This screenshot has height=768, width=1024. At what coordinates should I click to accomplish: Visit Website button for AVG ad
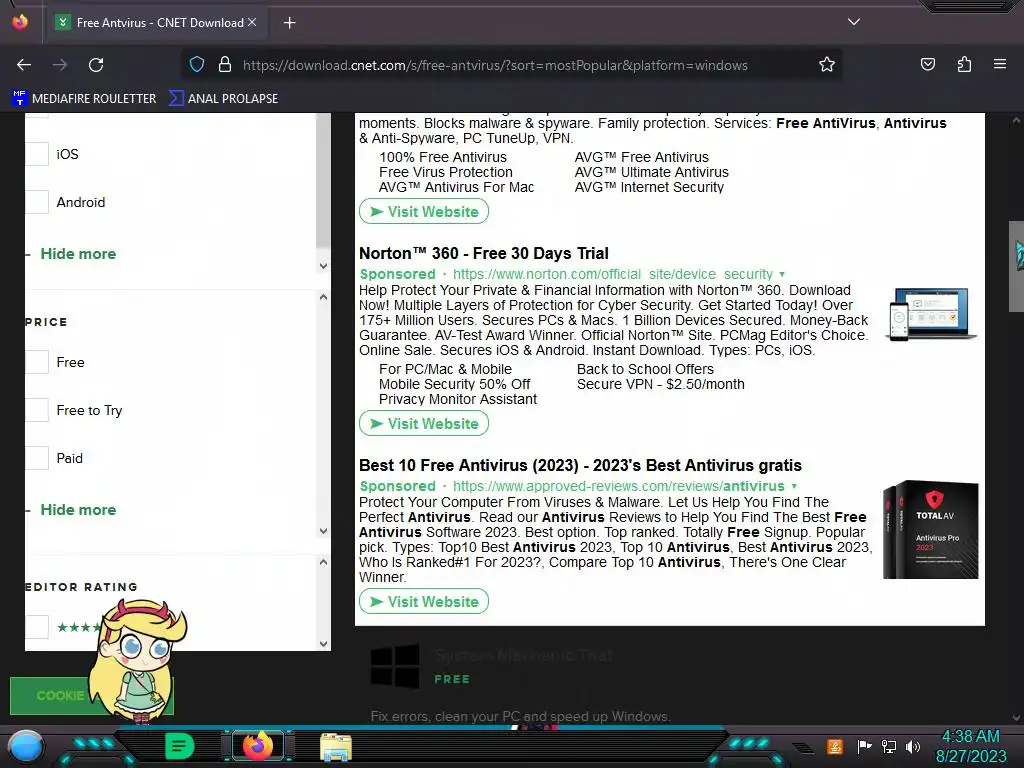[x=424, y=212]
